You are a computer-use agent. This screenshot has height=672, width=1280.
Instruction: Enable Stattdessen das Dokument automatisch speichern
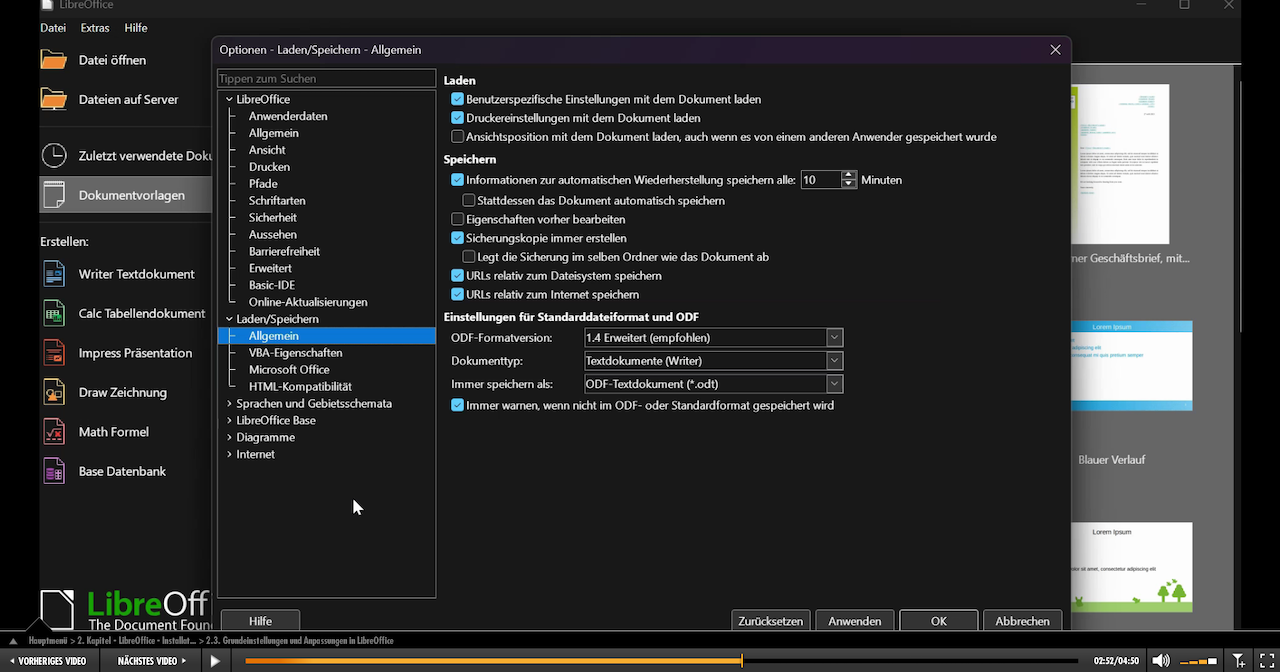[469, 200]
